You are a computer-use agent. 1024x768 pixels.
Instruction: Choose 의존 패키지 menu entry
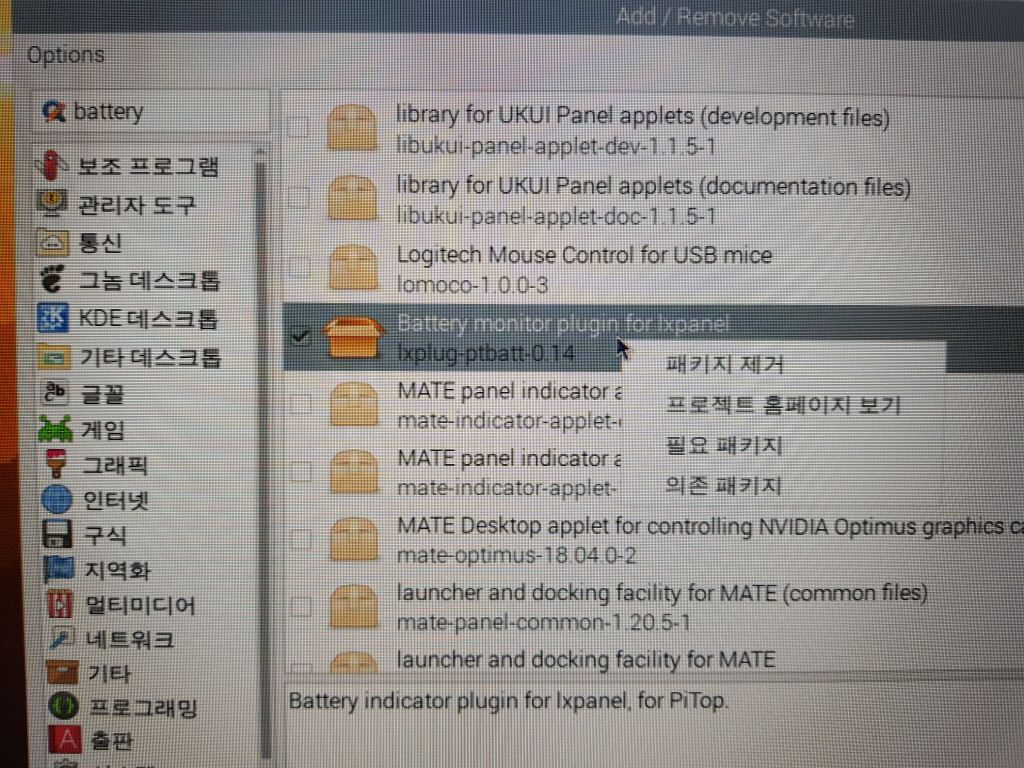click(x=724, y=485)
